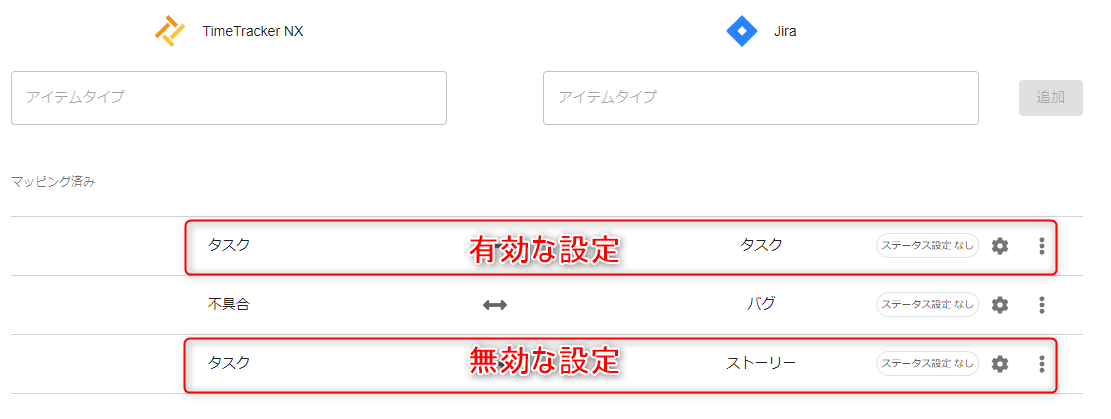Click the Jira logo icon
Viewport: 1111px width, 419px height.
(742, 31)
